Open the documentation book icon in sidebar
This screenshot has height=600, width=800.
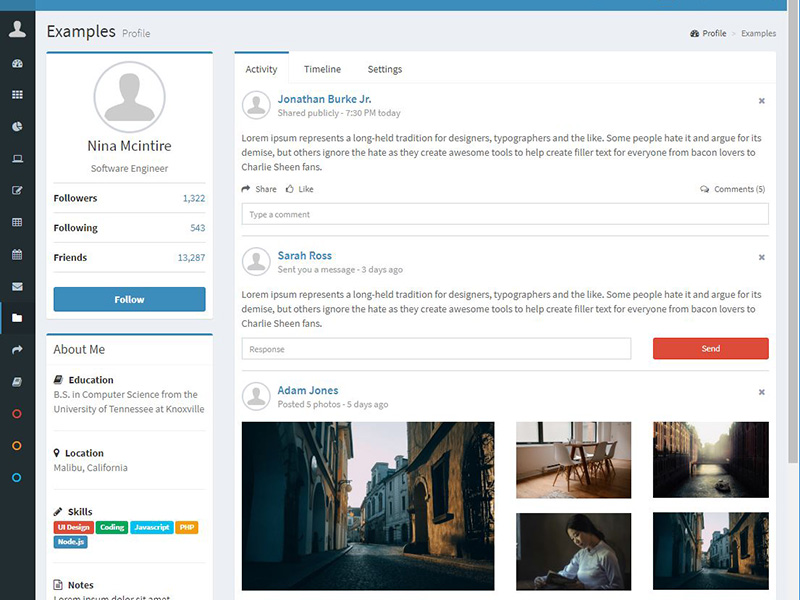pos(17,382)
